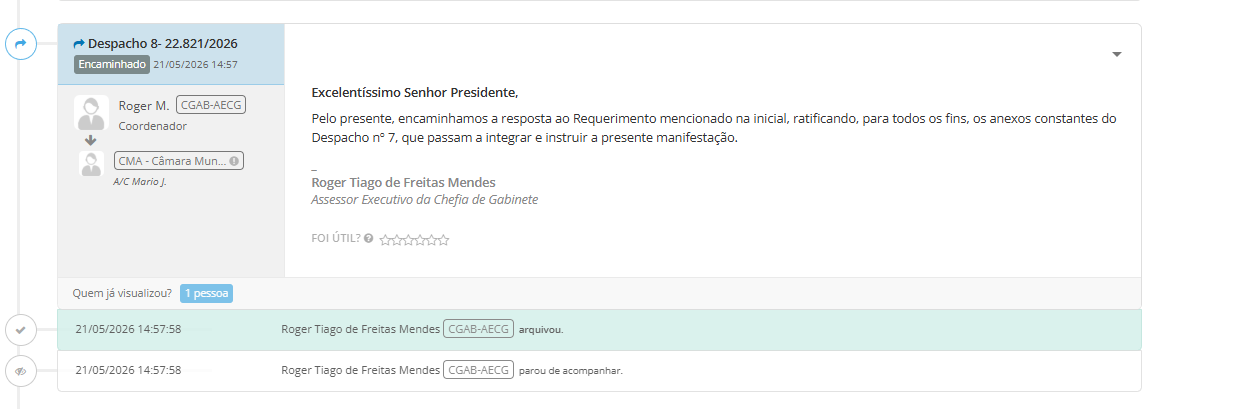The width and height of the screenshot is (1245, 409).
Task: Click the crossed-eye stopped following icon
Action: [x=20, y=371]
